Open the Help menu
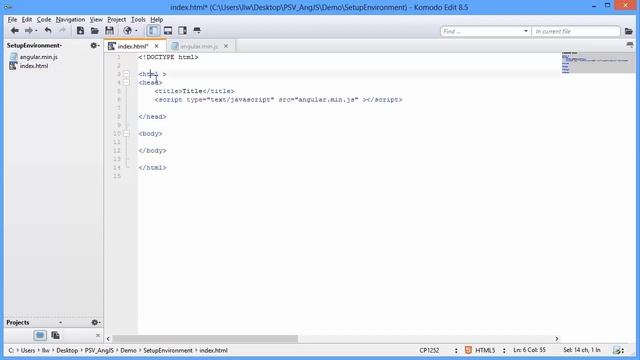The image size is (640, 360). (x=157, y=20)
